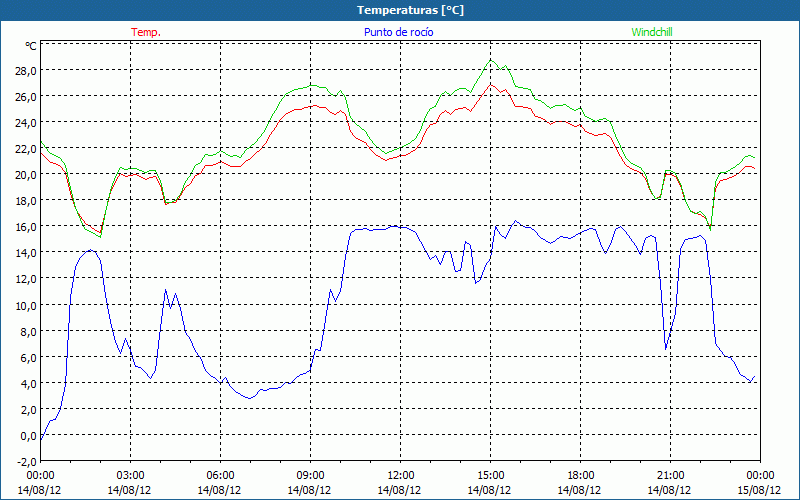
Task: Click the 18,0 y-axis value
Action: (x=26, y=200)
